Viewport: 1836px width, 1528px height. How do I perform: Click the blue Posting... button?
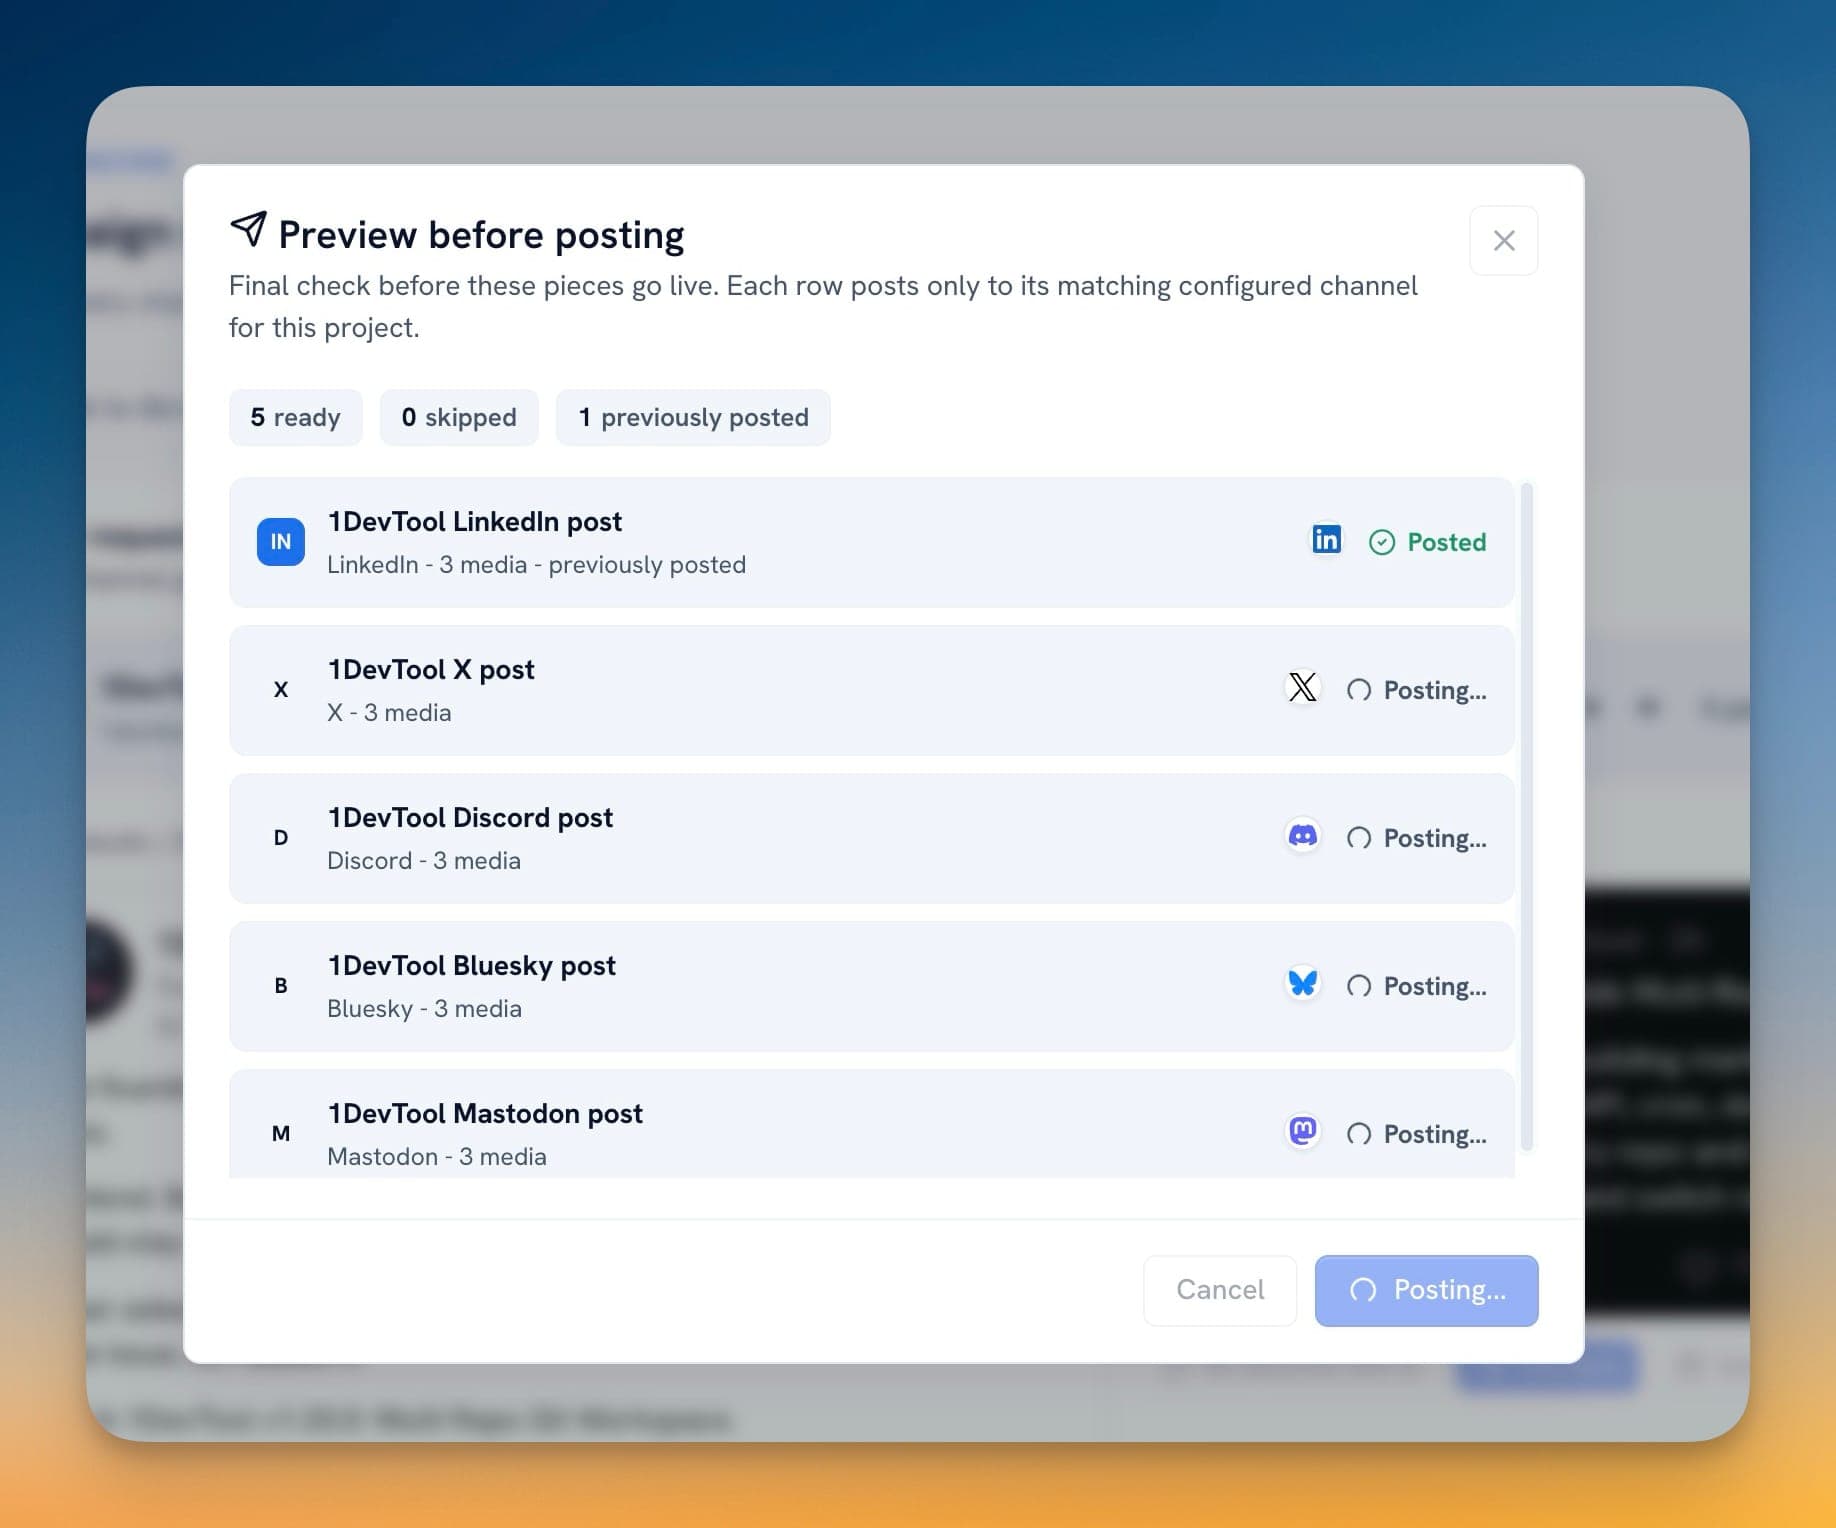tap(1426, 1290)
